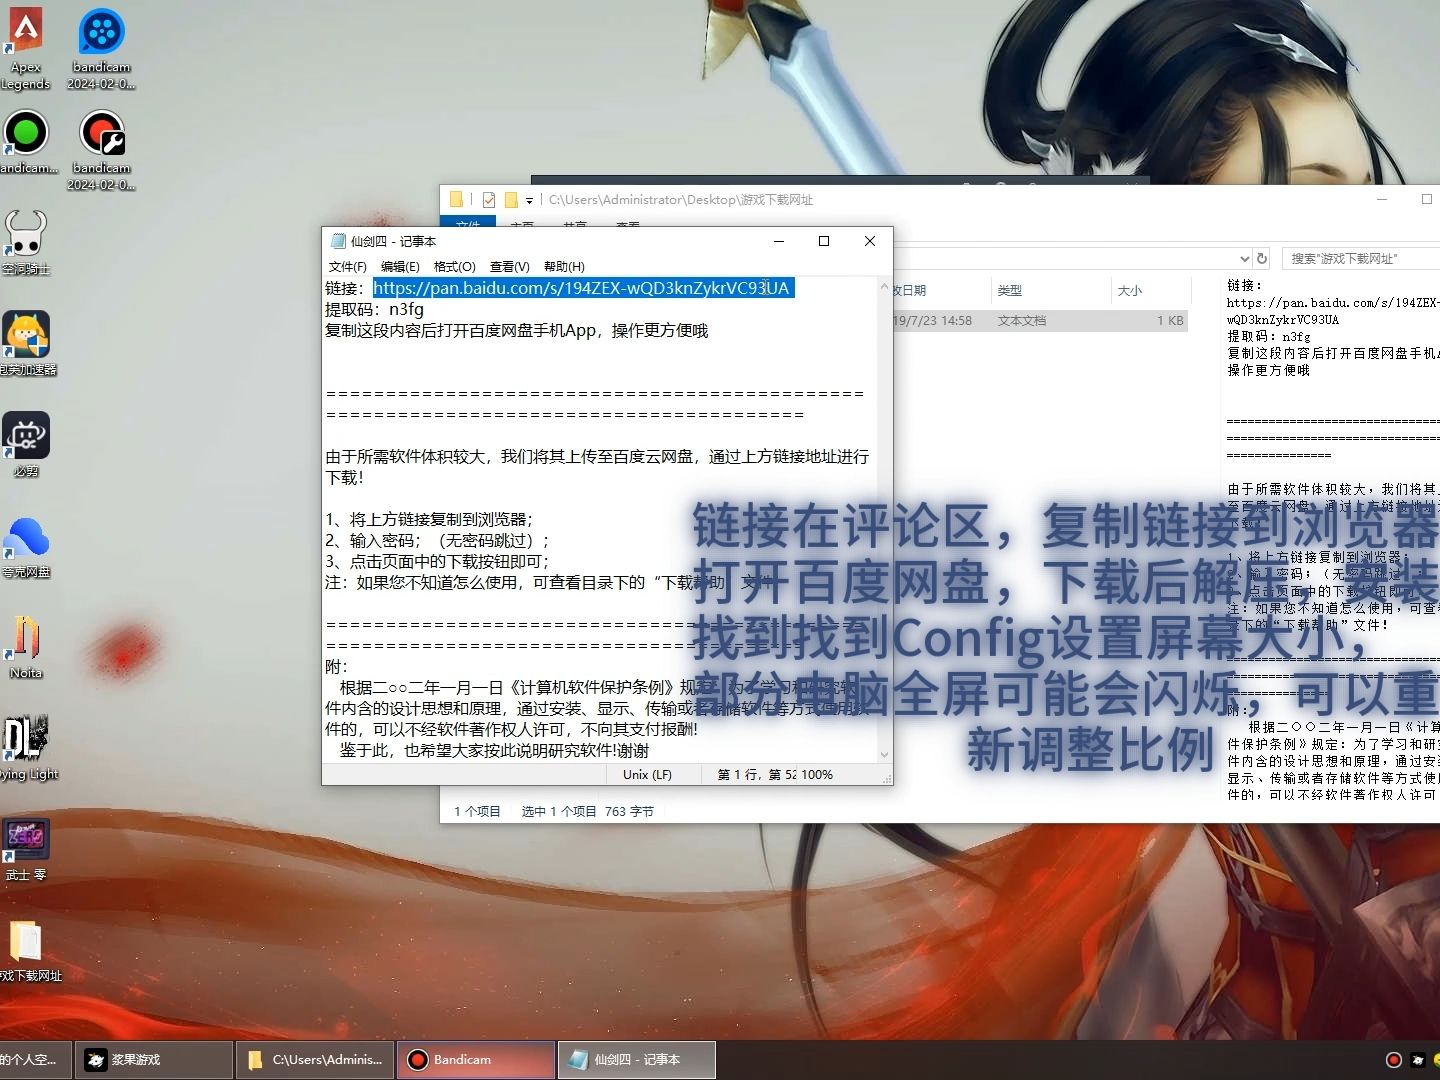This screenshot has height=1080, width=1440.
Task: Click the Explorer address path C:\Users\Administrator\Desktop
Action: click(x=680, y=200)
